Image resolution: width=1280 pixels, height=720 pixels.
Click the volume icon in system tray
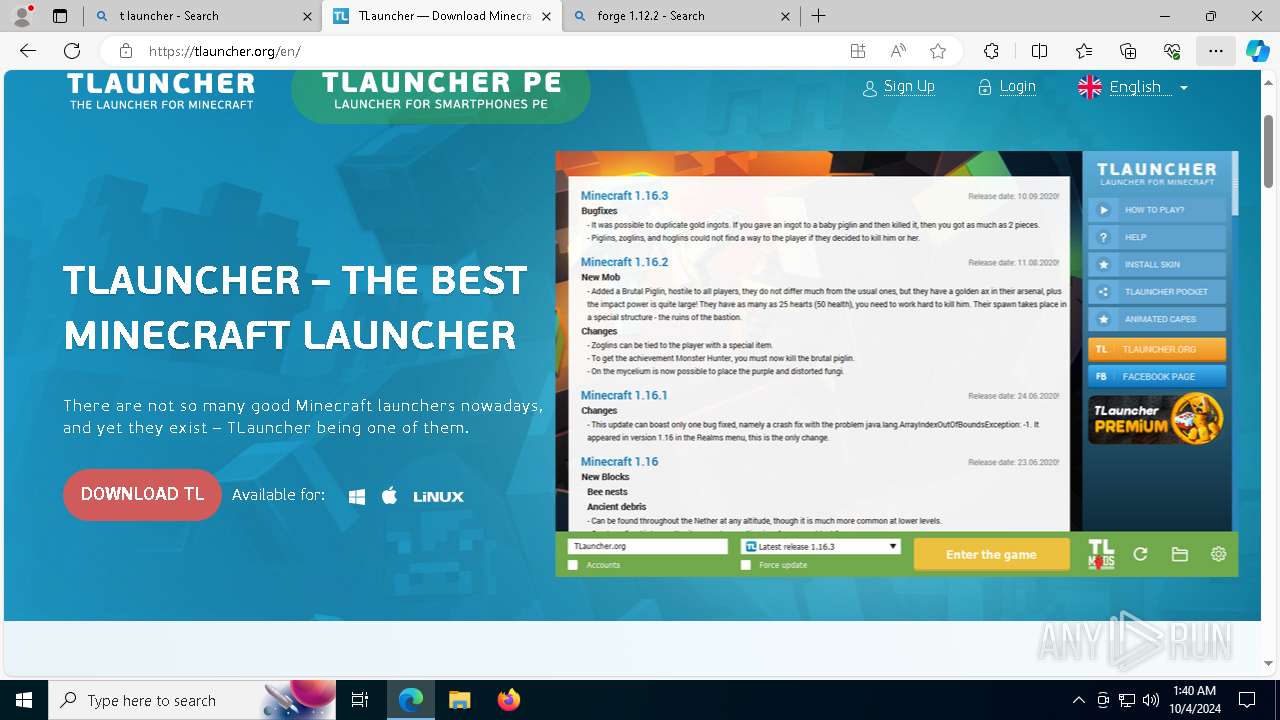[1151, 700]
